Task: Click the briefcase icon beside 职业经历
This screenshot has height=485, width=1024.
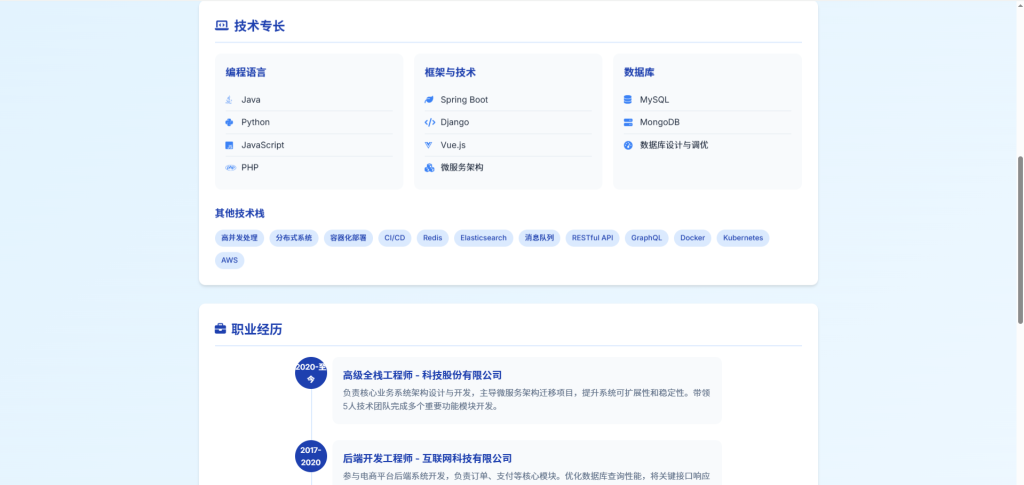Action: [x=220, y=329]
